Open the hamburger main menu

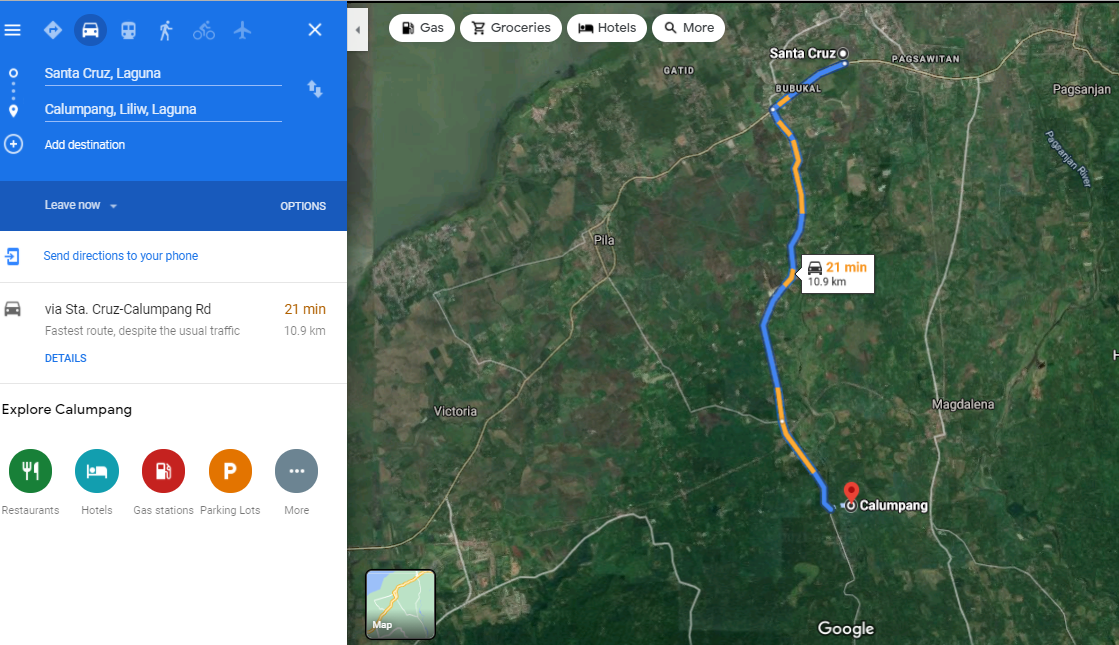13,30
